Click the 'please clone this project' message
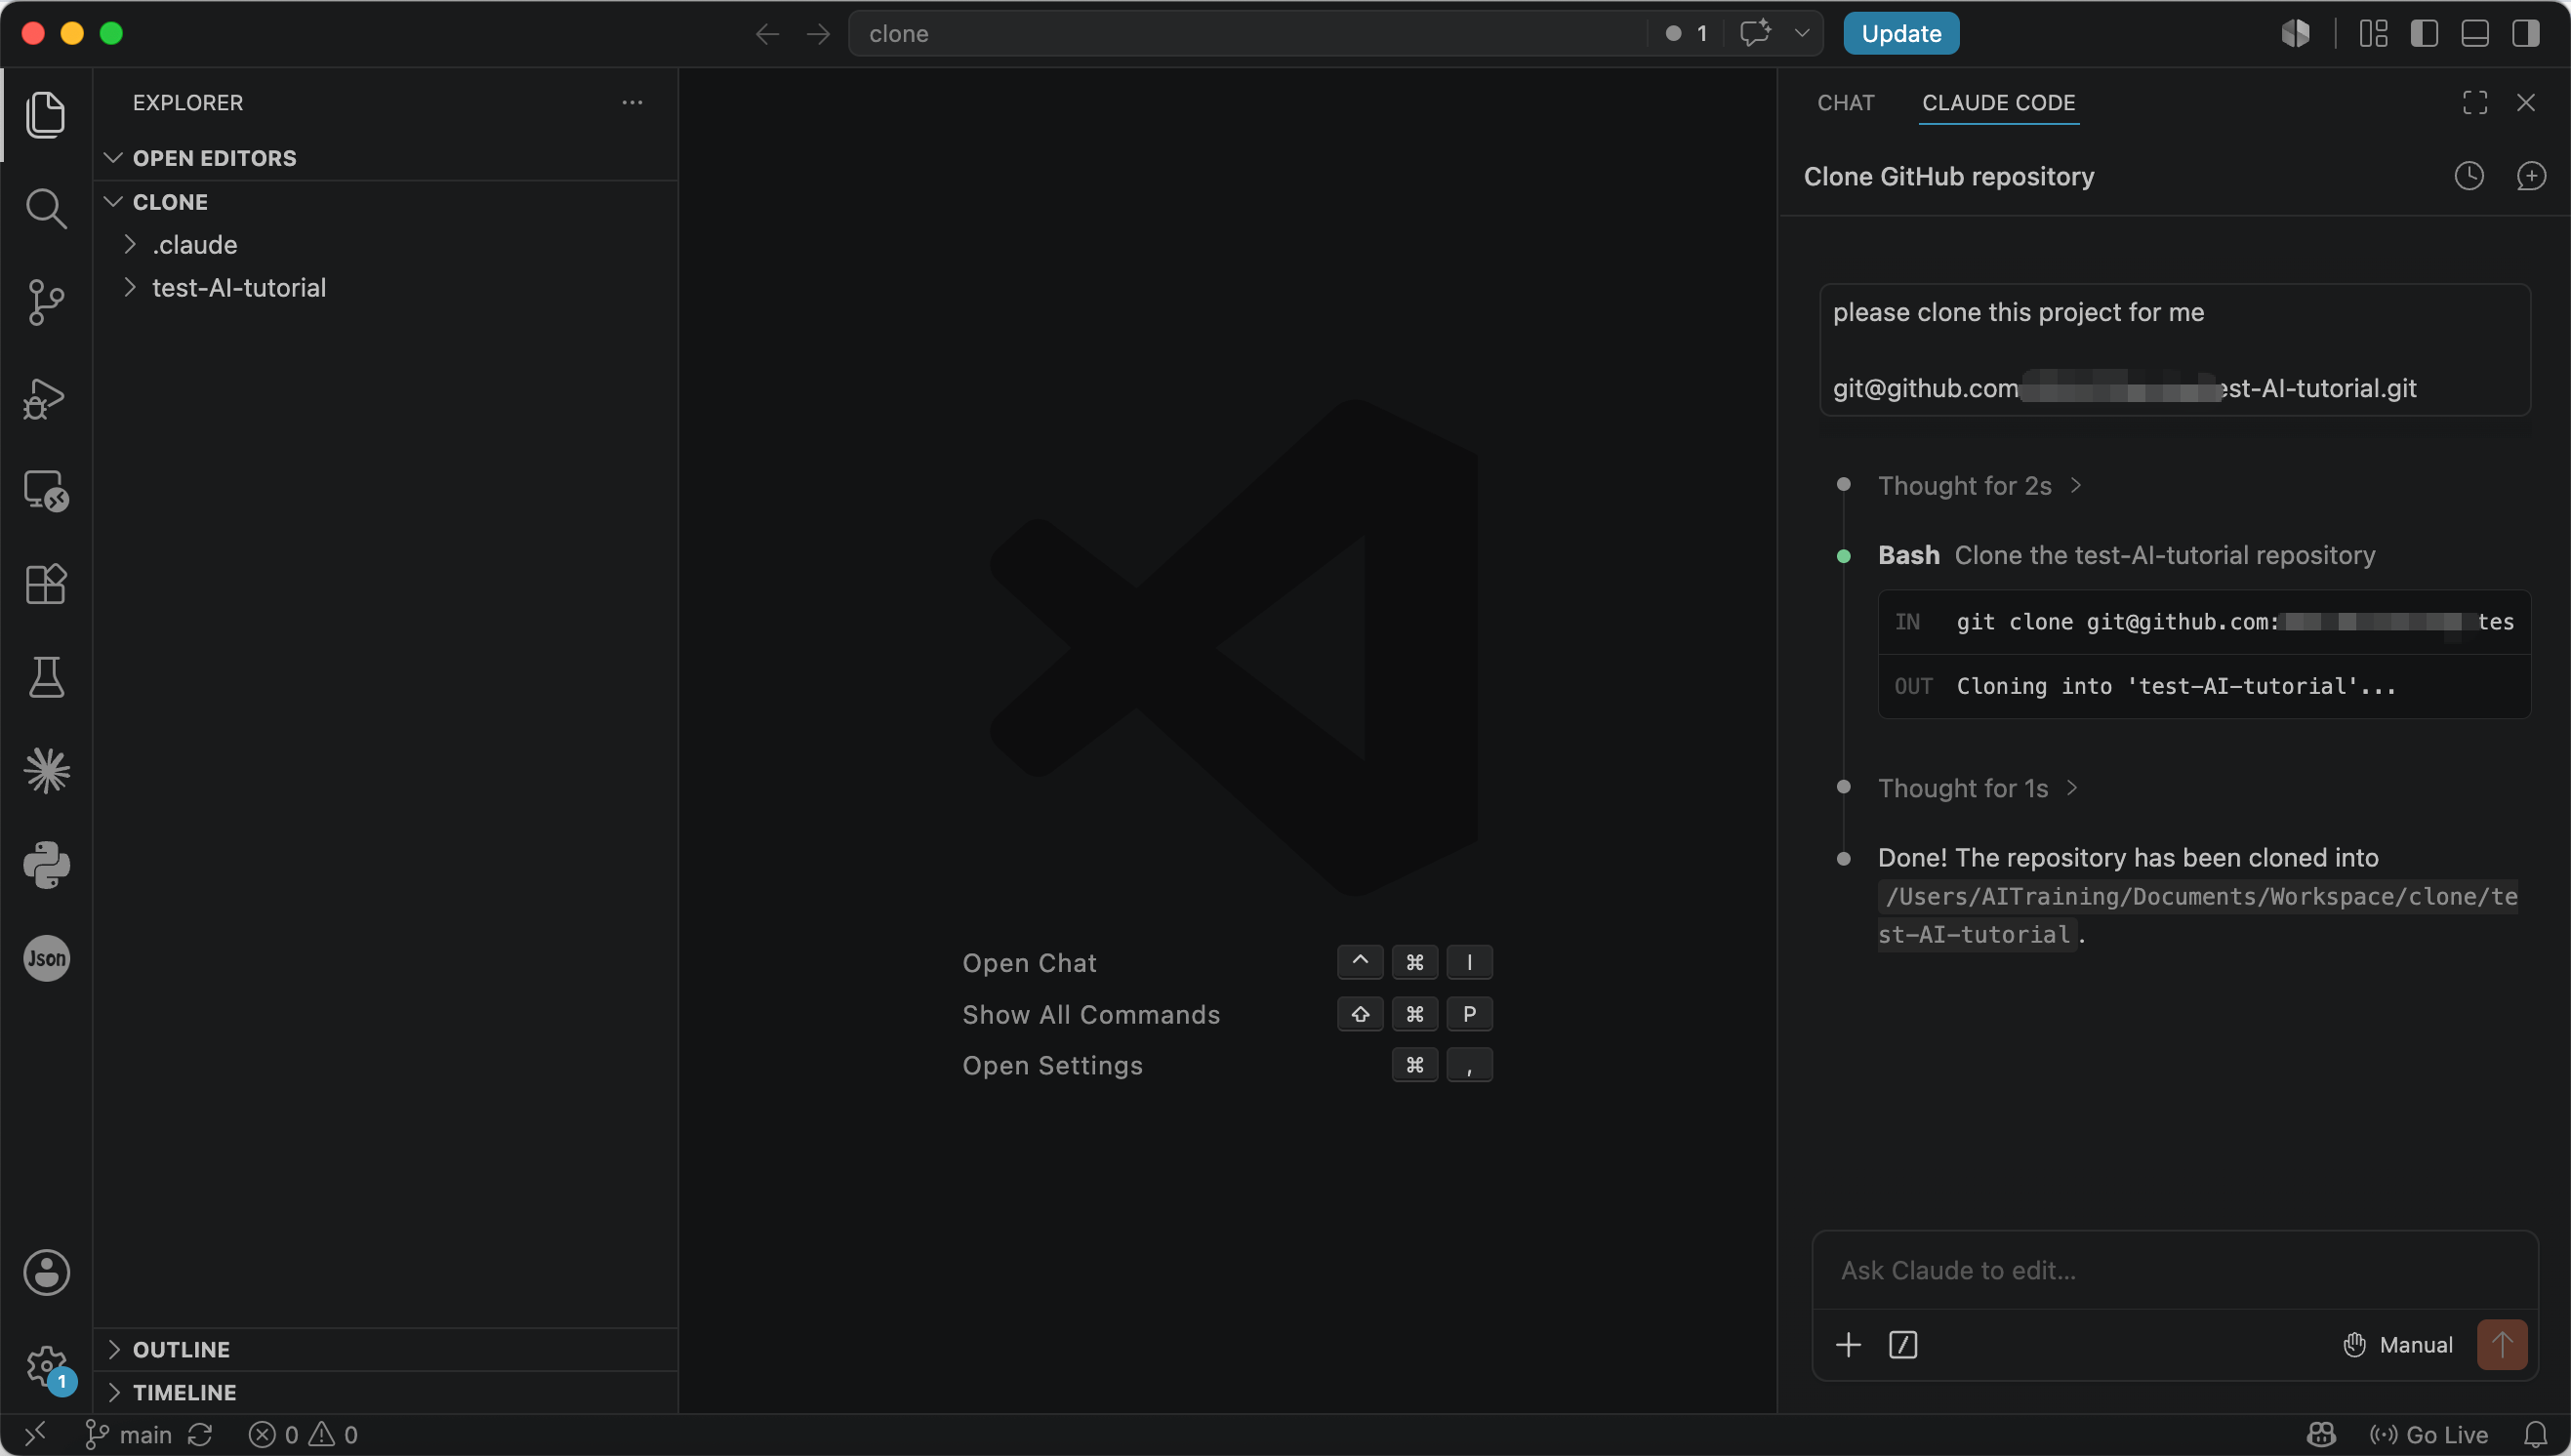2571x1456 pixels. pyautogui.click(x=2174, y=350)
